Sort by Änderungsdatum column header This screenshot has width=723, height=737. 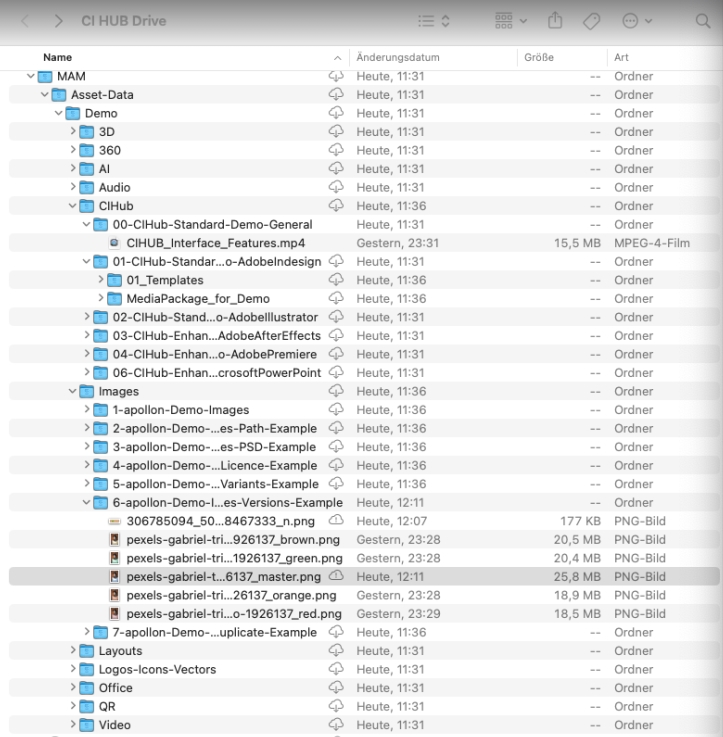[x=398, y=57]
